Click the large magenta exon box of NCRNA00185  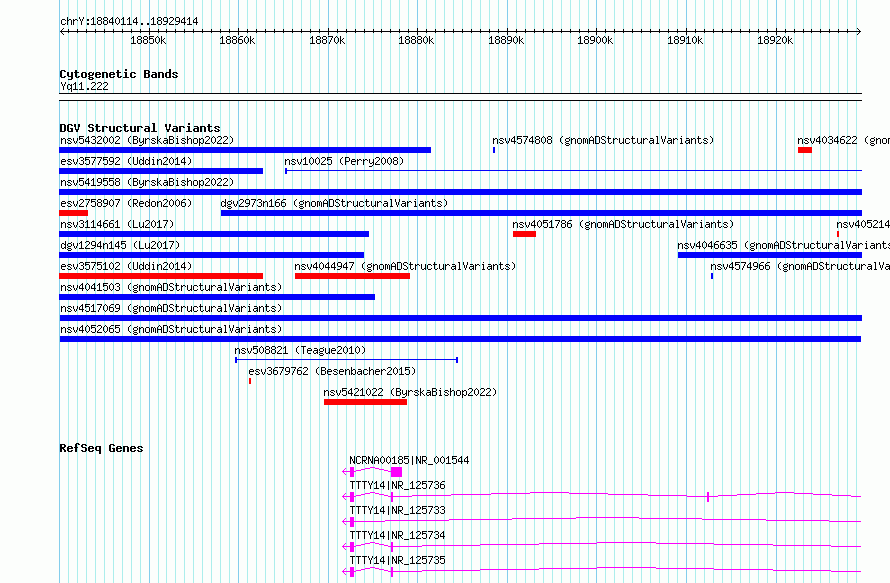[x=397, y=472]
